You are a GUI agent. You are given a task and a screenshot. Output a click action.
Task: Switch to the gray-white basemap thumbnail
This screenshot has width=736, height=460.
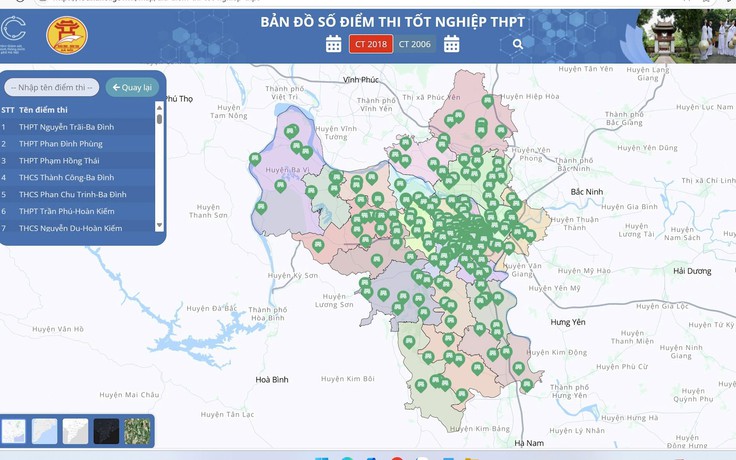(x=75, y=431)
